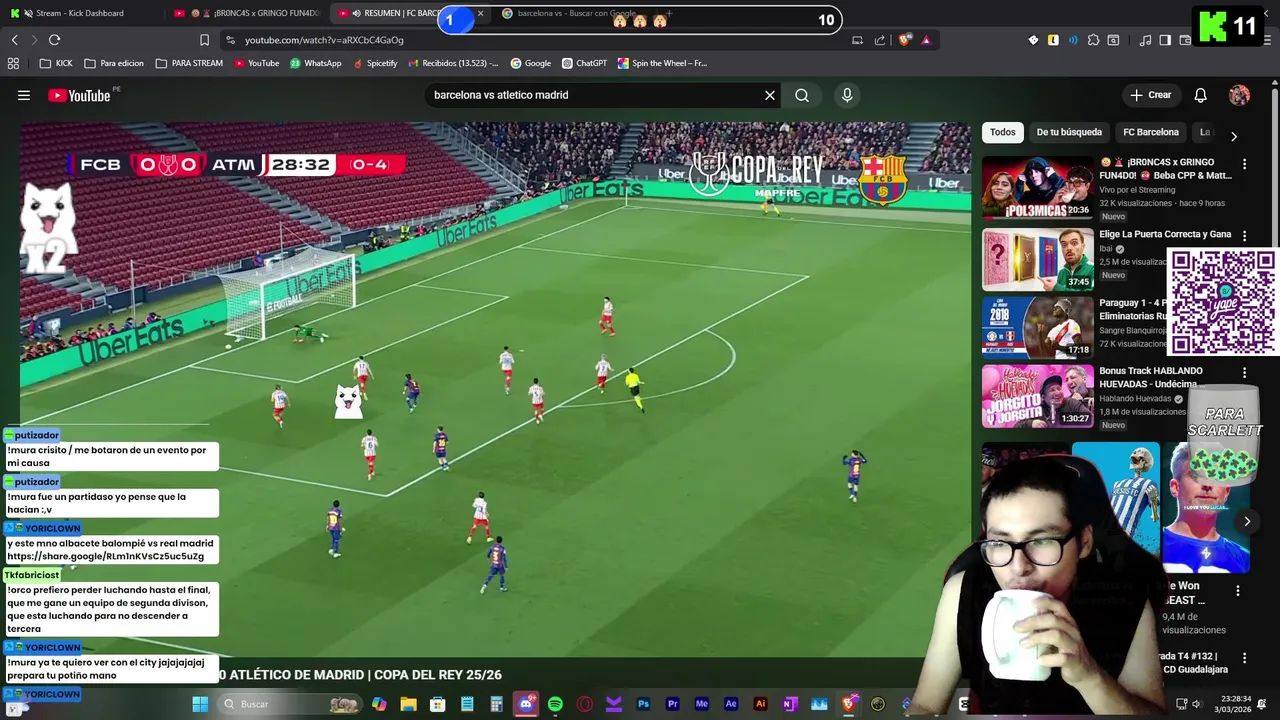
Task: Open options for jBR0NC4S x GRINGO video
Action: click(1245, 163)
